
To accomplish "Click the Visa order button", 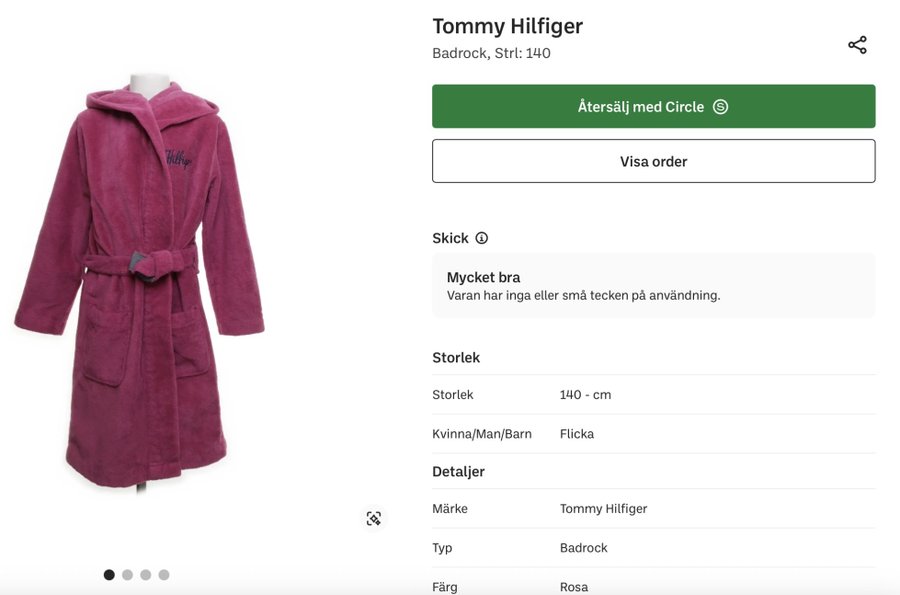I will 653,161.
